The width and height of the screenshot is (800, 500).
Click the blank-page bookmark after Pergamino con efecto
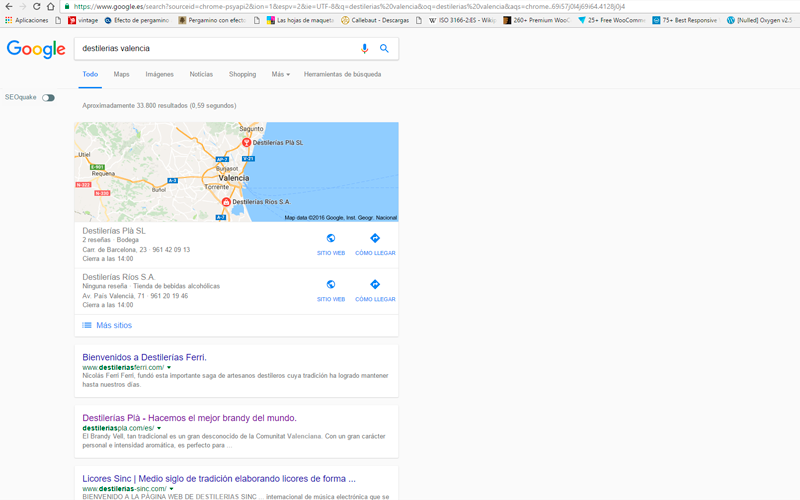tap(257, 20)
